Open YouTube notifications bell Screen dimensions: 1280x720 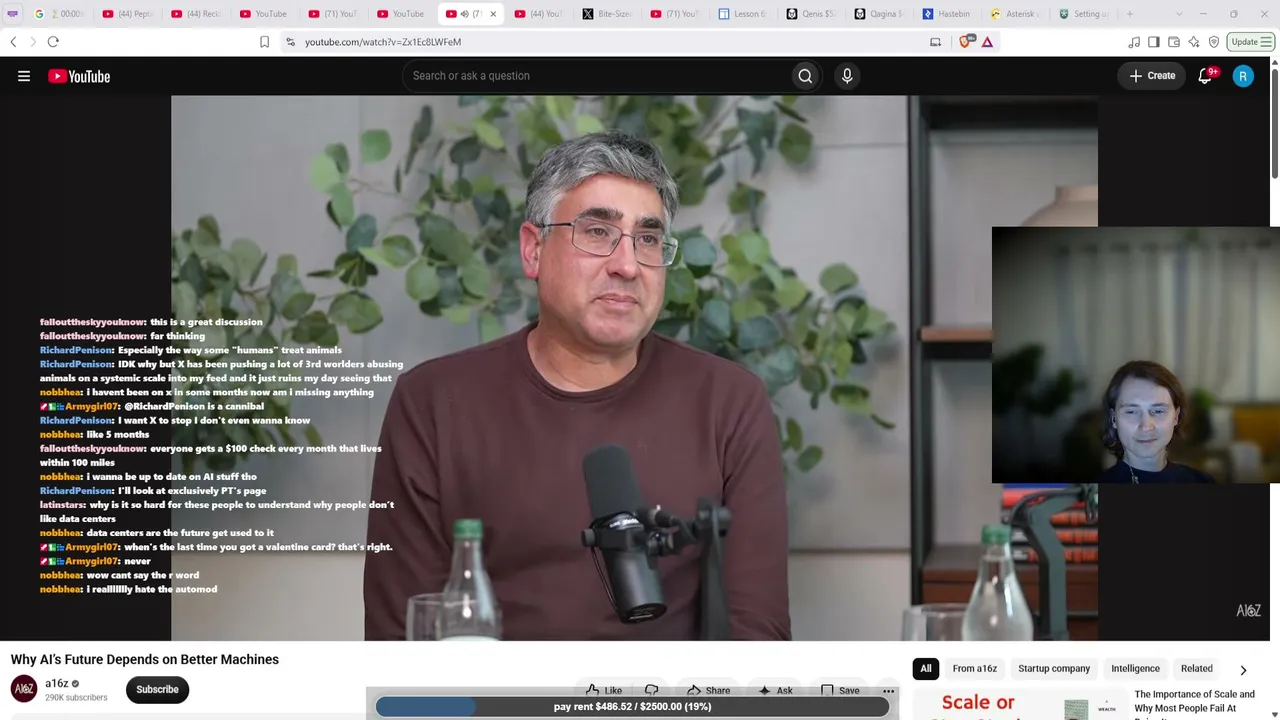[1205, 76]
